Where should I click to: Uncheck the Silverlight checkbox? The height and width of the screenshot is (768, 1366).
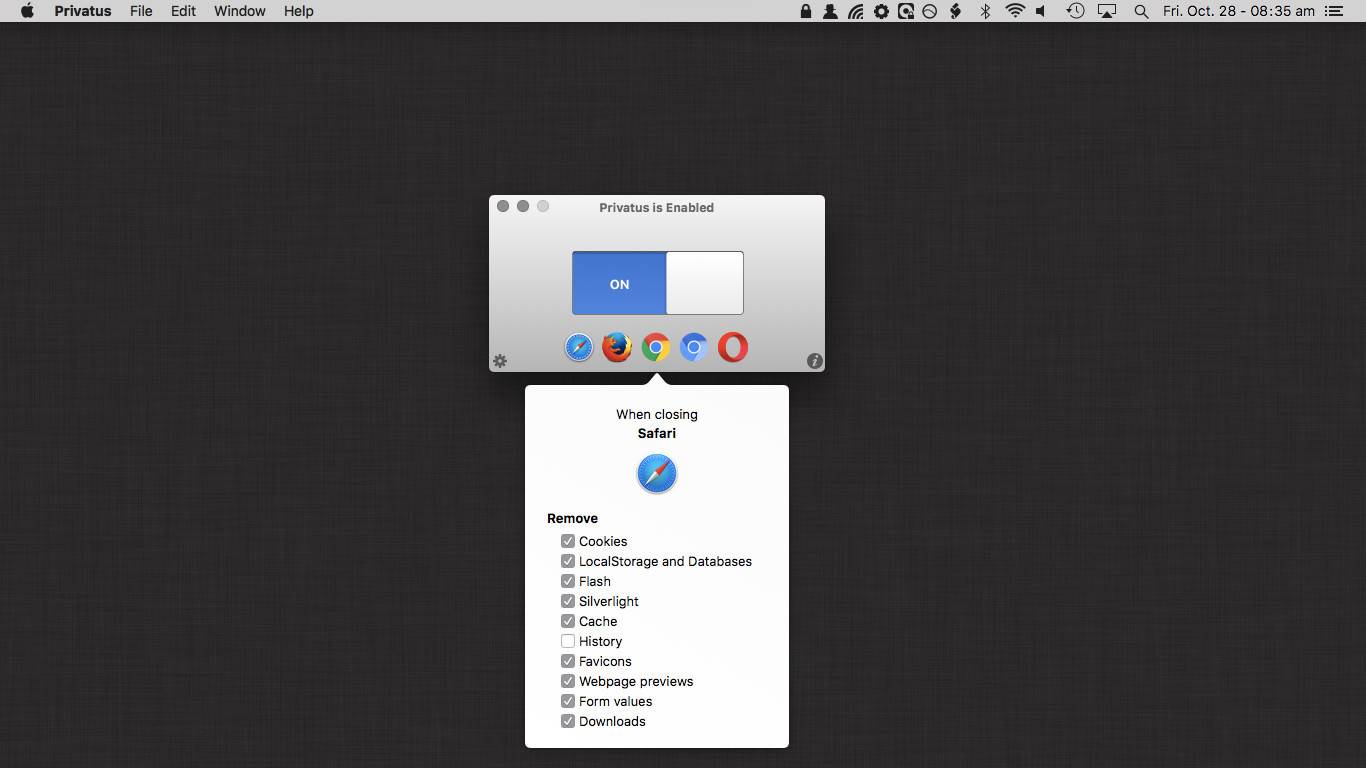click(568, 601)
